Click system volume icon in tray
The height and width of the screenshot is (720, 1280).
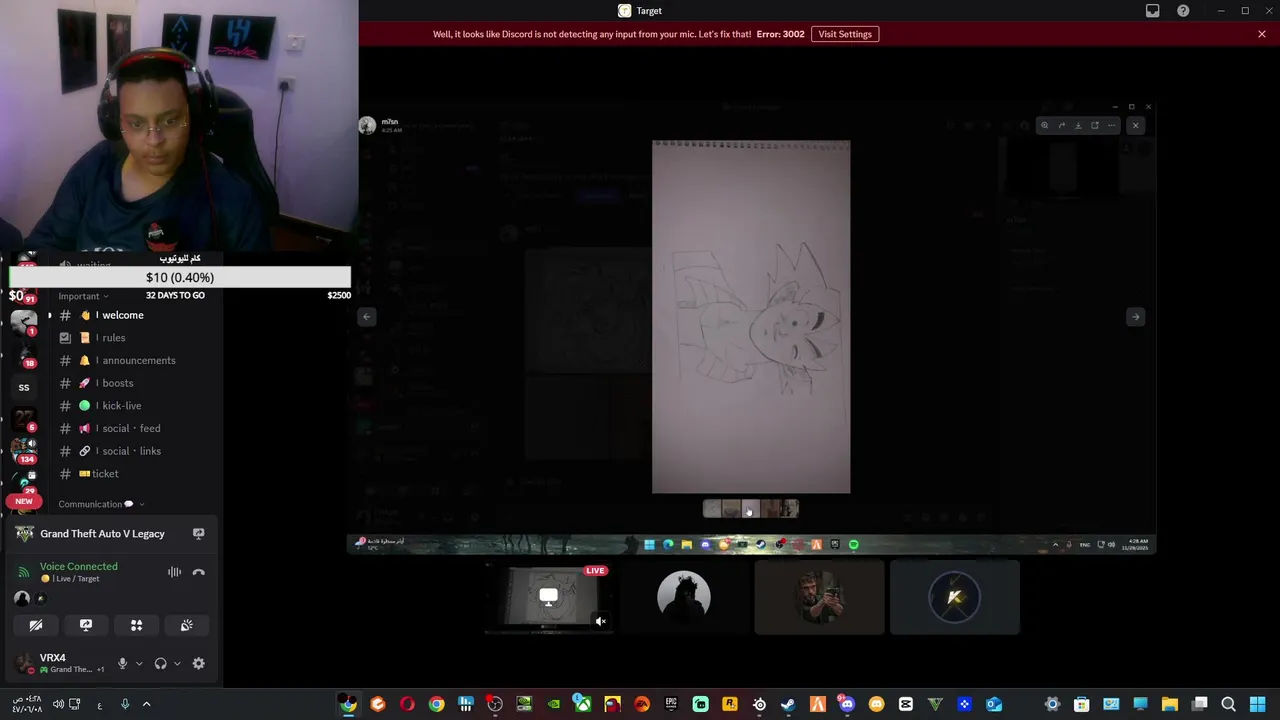click(58, 704)
